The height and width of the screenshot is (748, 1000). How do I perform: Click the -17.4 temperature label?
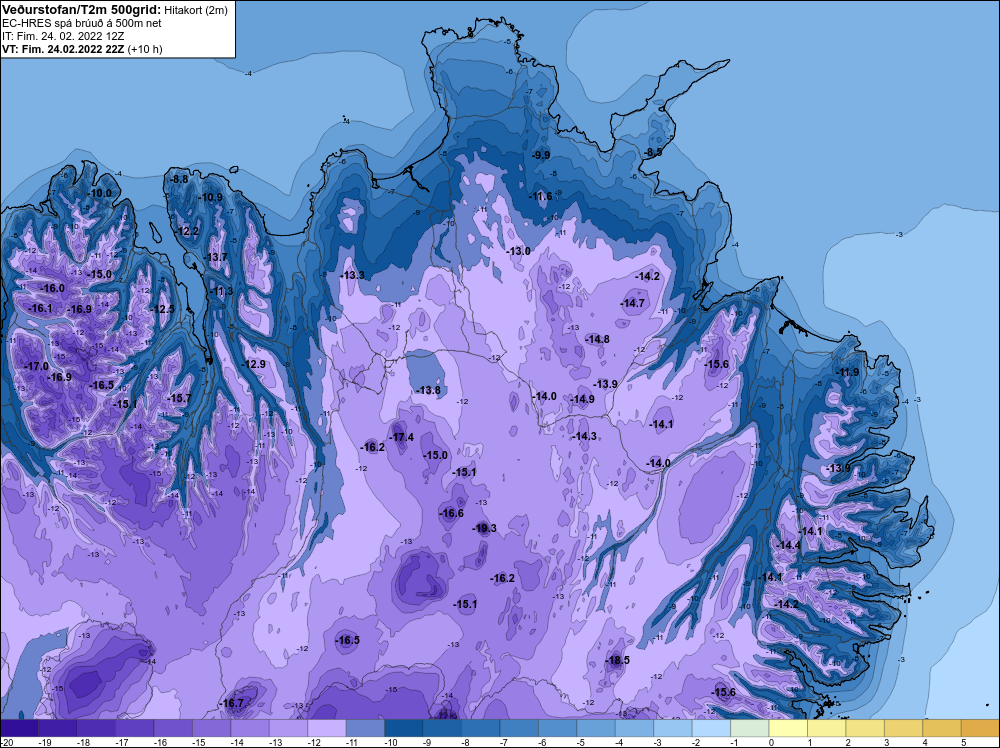402,437
